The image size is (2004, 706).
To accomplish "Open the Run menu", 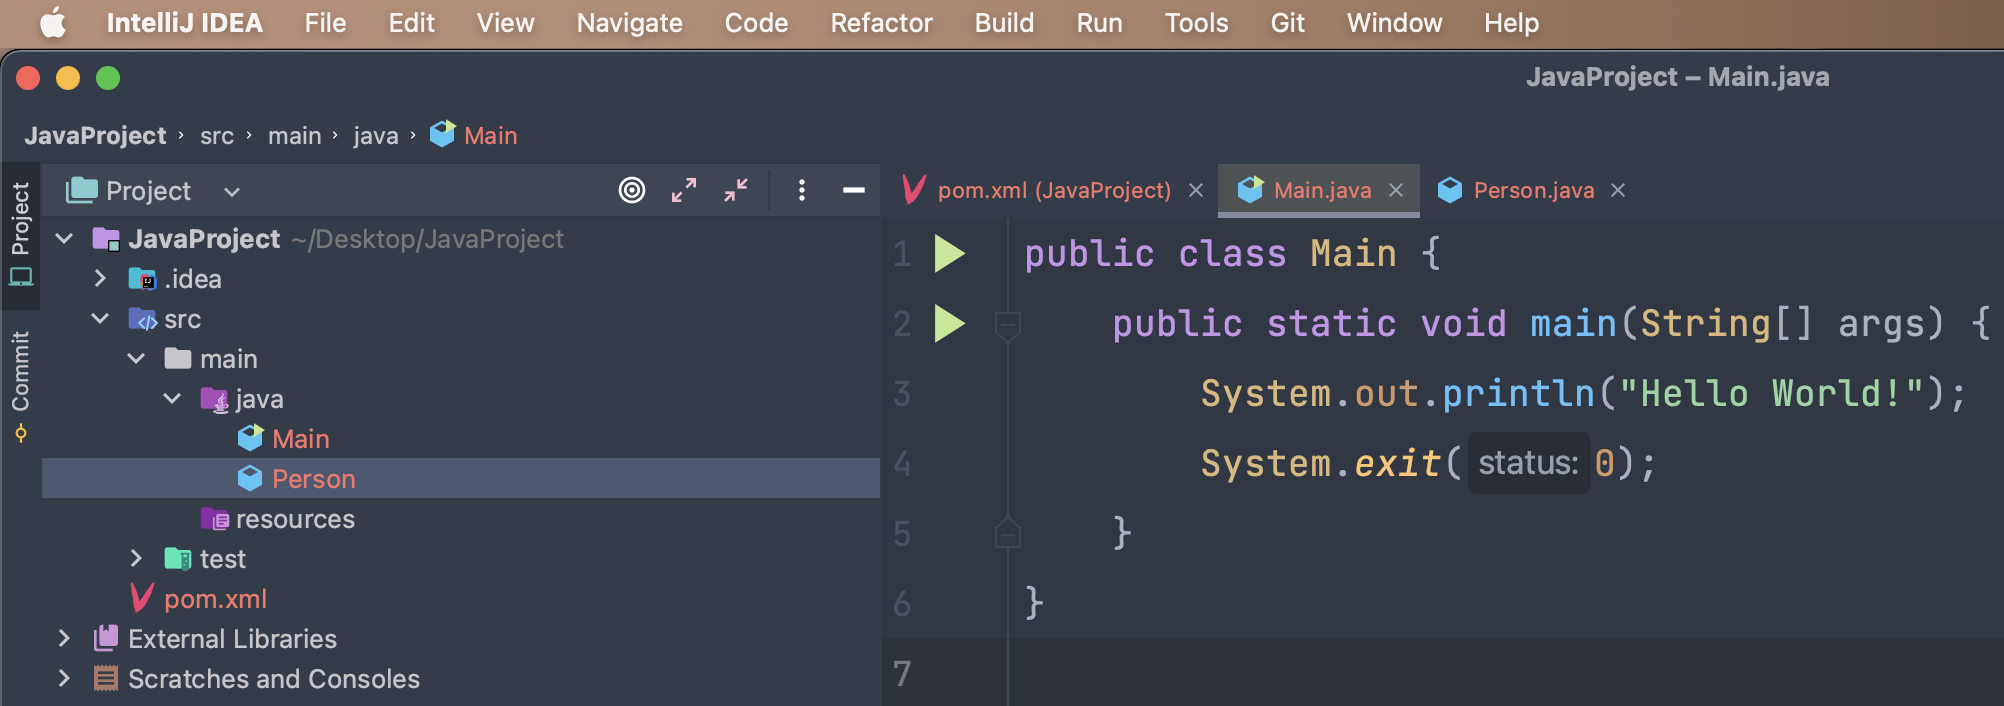I will (x=1099, y=22).
